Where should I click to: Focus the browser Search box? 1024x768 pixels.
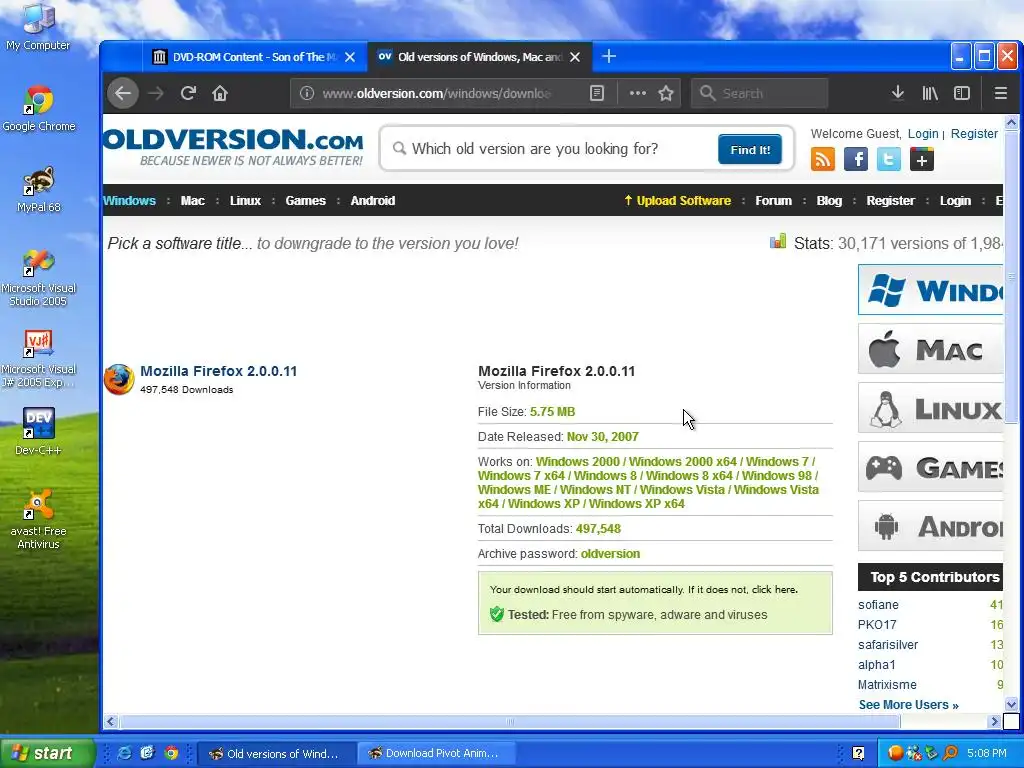coord(760,93)
